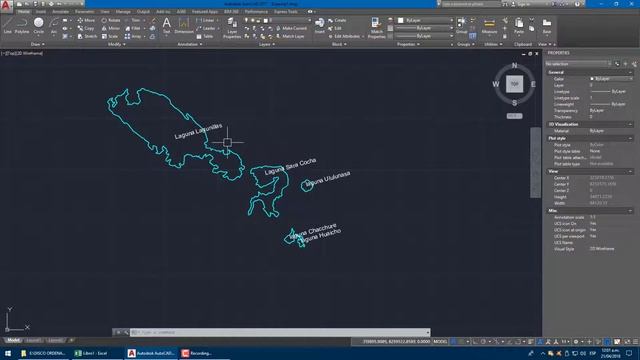Expand the Block panel
The height and width of the screenshot is (360, 640).
(x=339, y=44)
